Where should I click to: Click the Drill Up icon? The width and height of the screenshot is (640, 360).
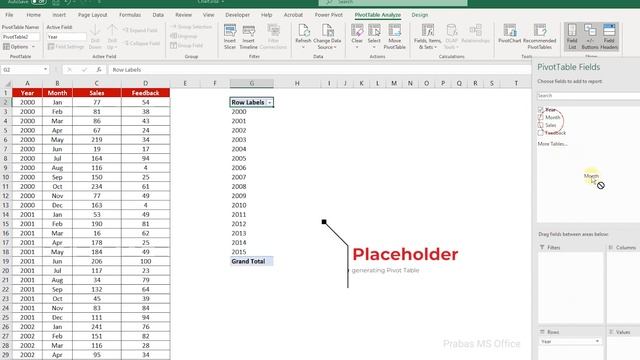[x=112, y=37]
